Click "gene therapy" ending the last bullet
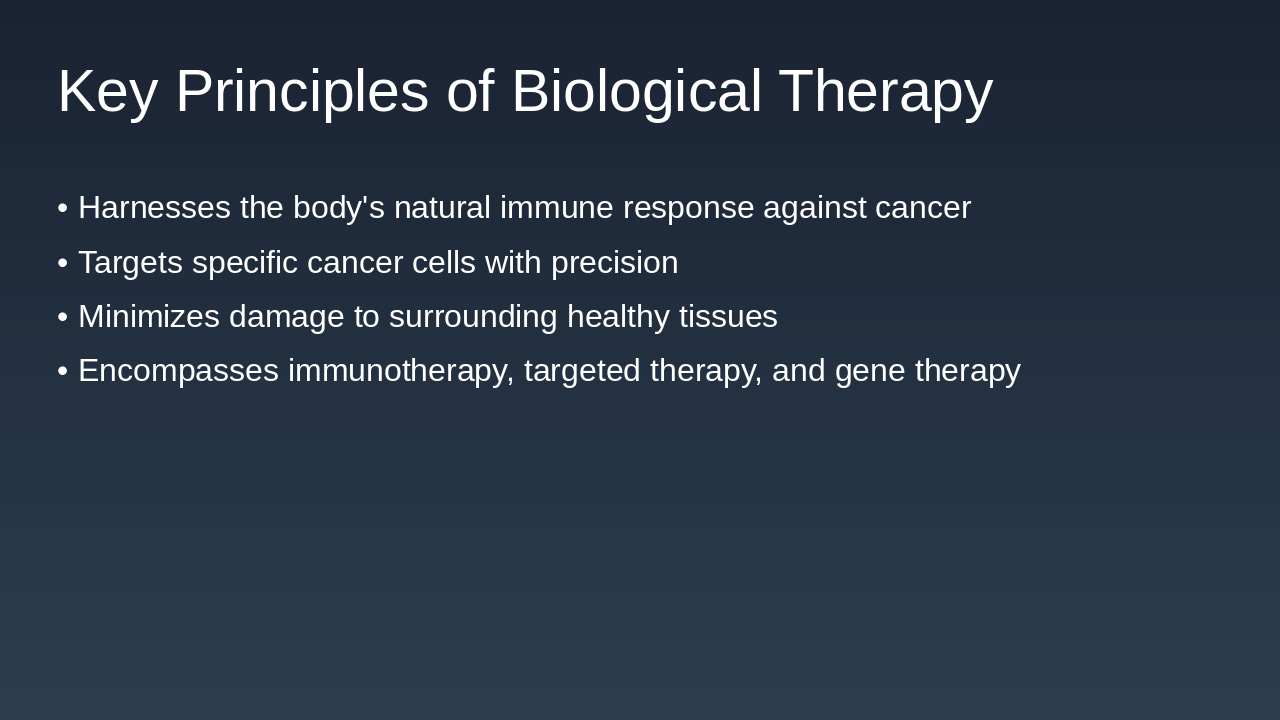 [x=927, y=371]
